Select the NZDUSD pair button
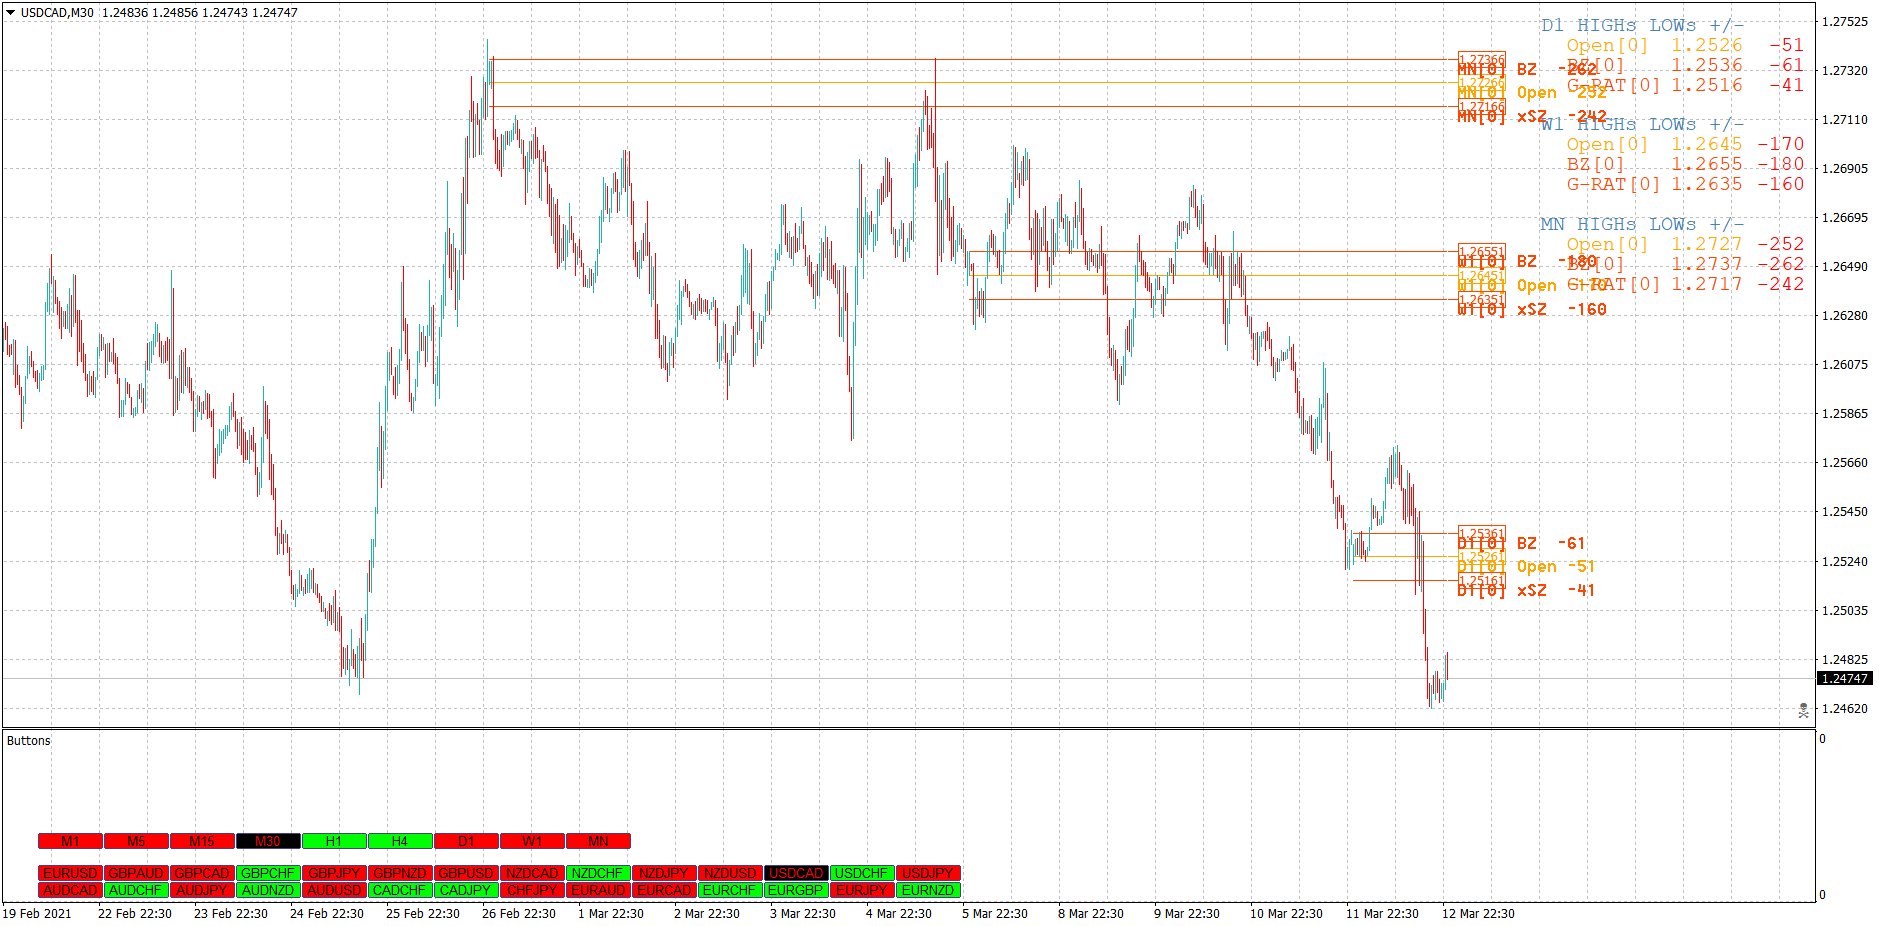Viewport: 1879px width, 926px height. (x=730, y=872)
